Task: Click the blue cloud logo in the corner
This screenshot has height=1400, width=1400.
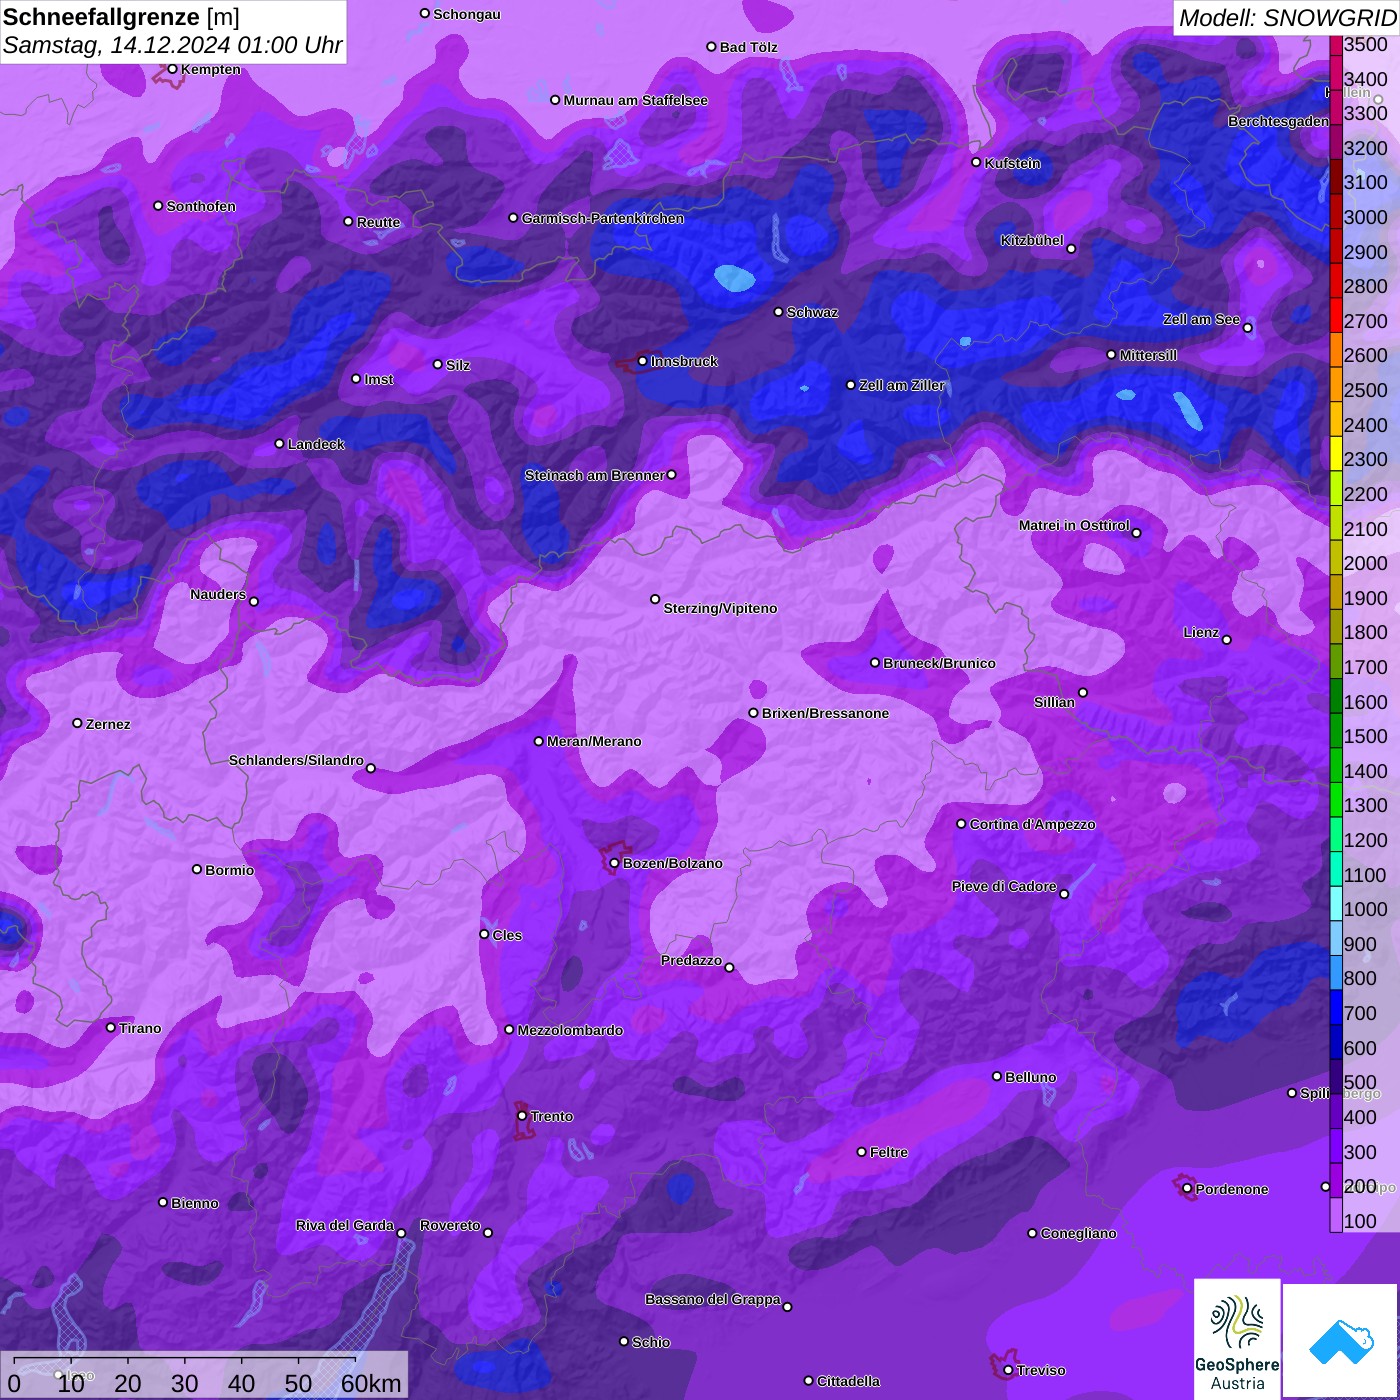Action: click(x=1341, y=1341)
